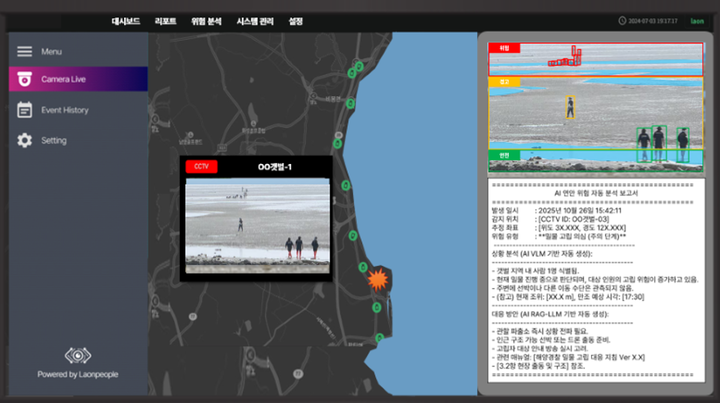Click the Laonpeople eye logo
Viewport: 720px width, 403px height.
point(78,355)
